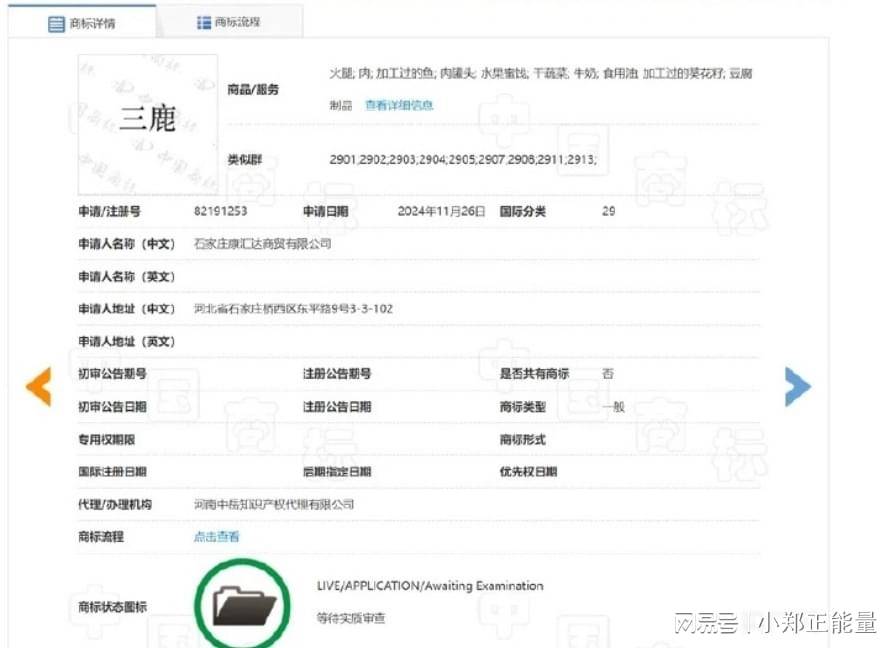
Task: Select the goods list starting 火腿
Action: tap(540, 89)
